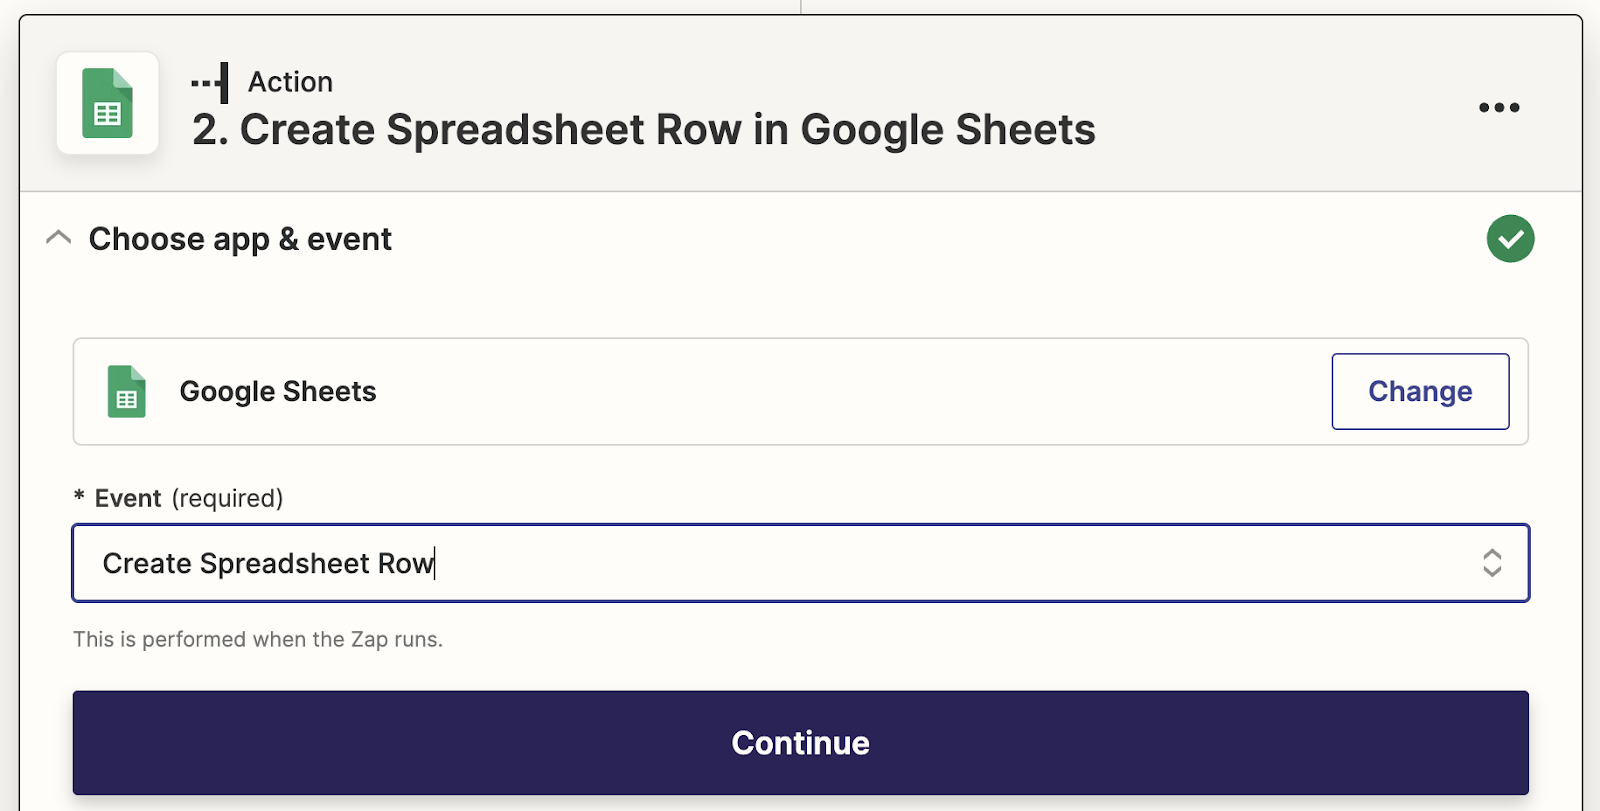Open the Create Spreadsheet Row event dropdown
This screenshot has height=811, width=1600.
800,563
